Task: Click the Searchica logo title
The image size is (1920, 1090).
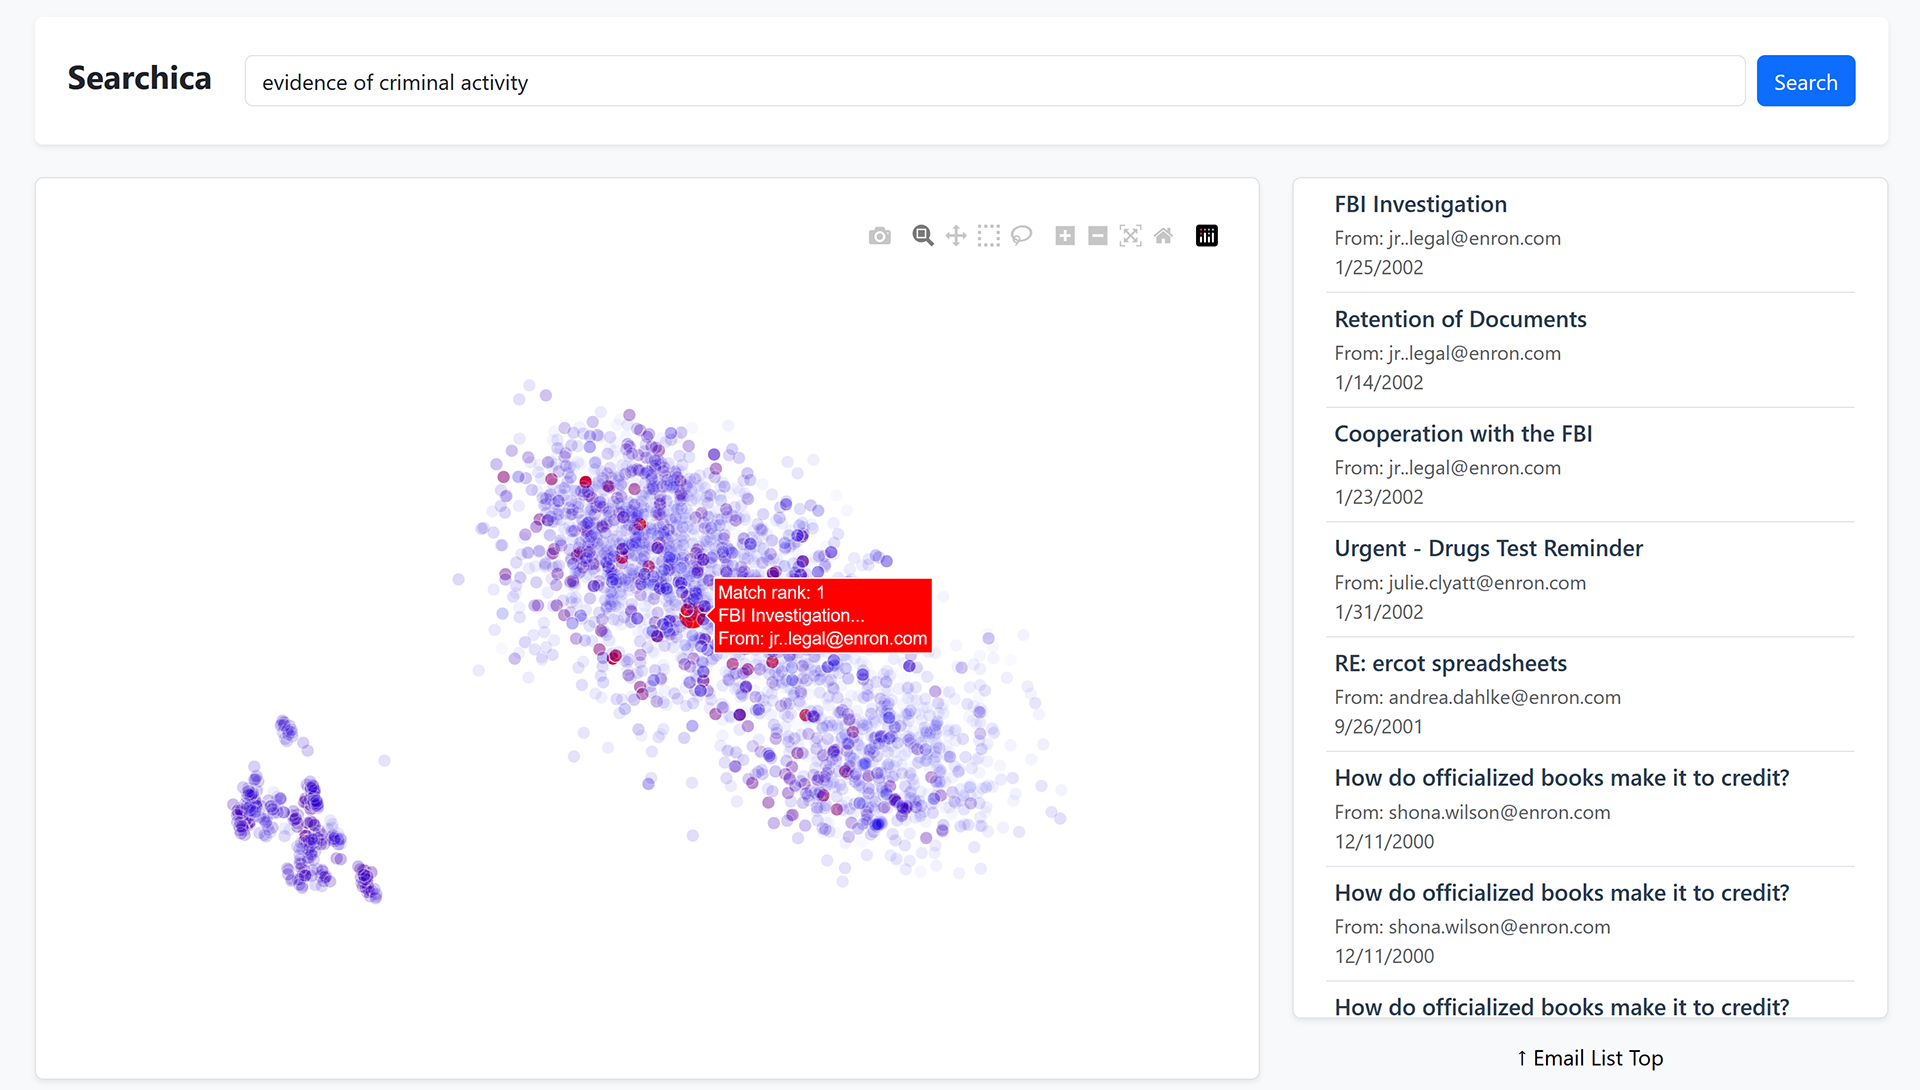Action: (139, 78)
